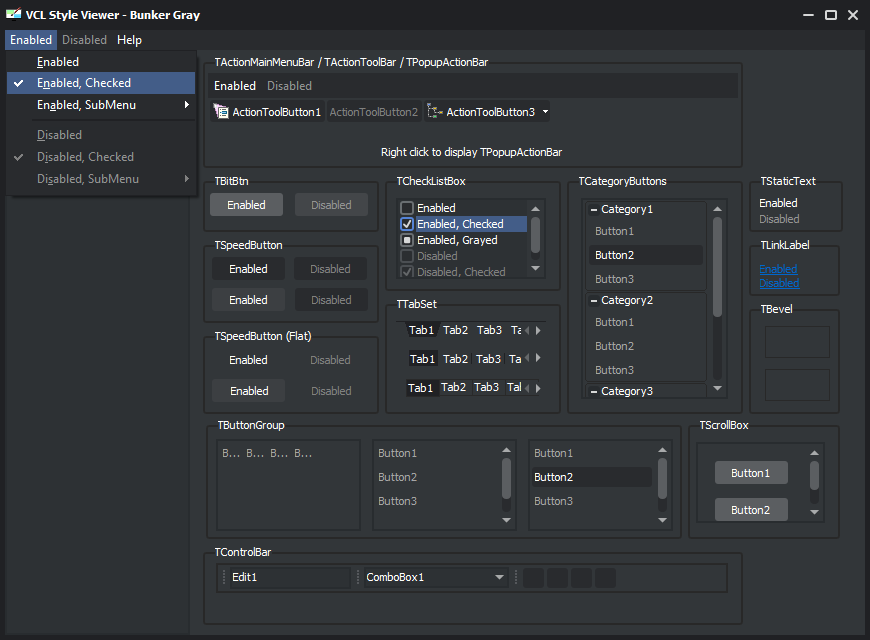
Task: Click Button1 in the TScrollBox
Action: pyautogui.click(x=751, y=473)
